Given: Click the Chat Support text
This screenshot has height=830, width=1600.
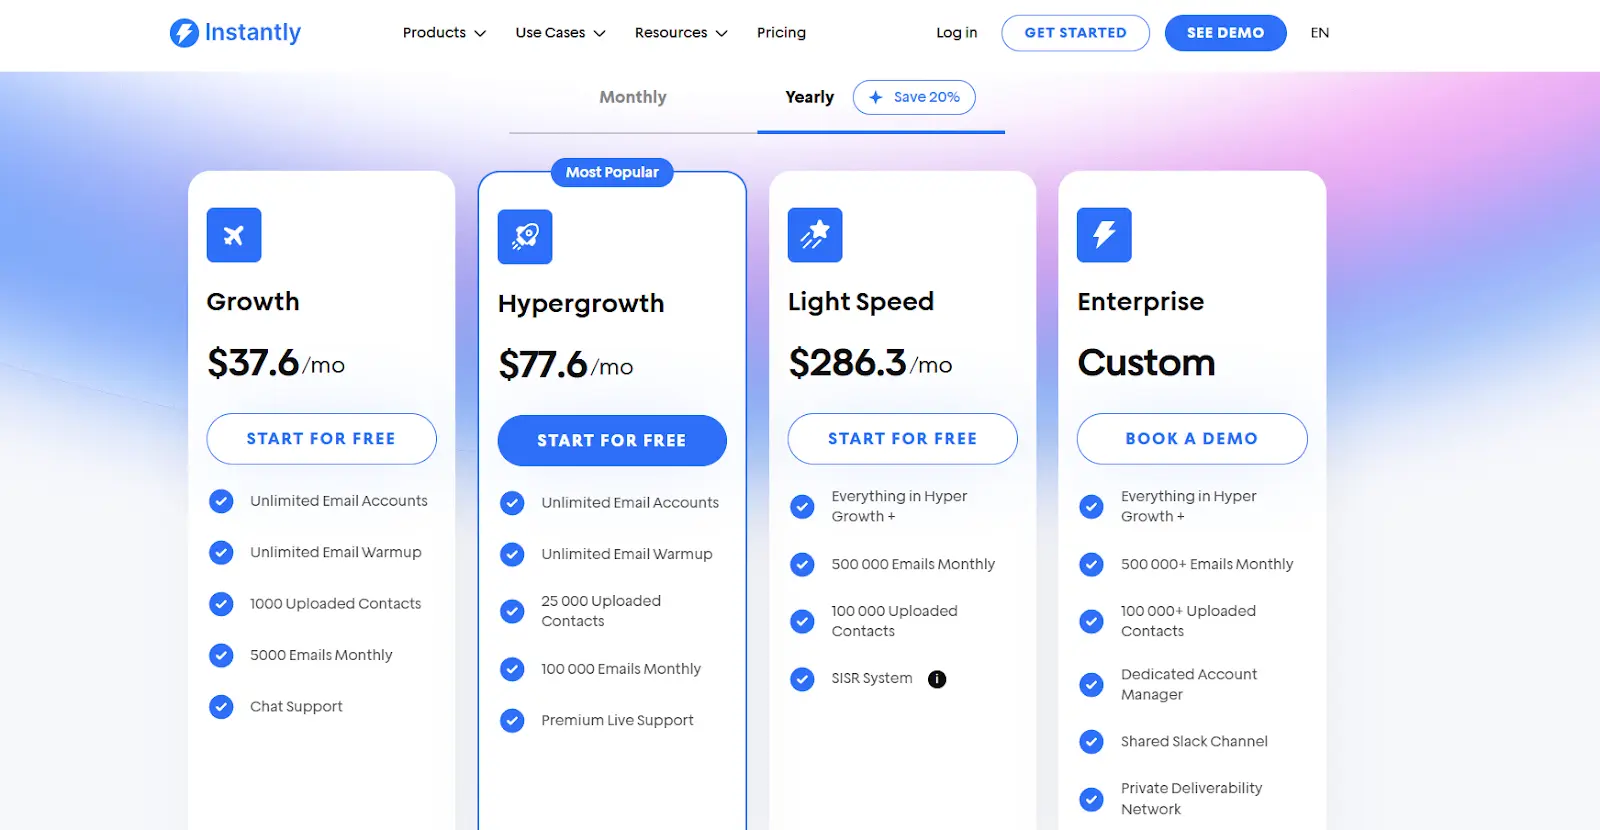Looking at the screenshot, I should tap(296, 707).
